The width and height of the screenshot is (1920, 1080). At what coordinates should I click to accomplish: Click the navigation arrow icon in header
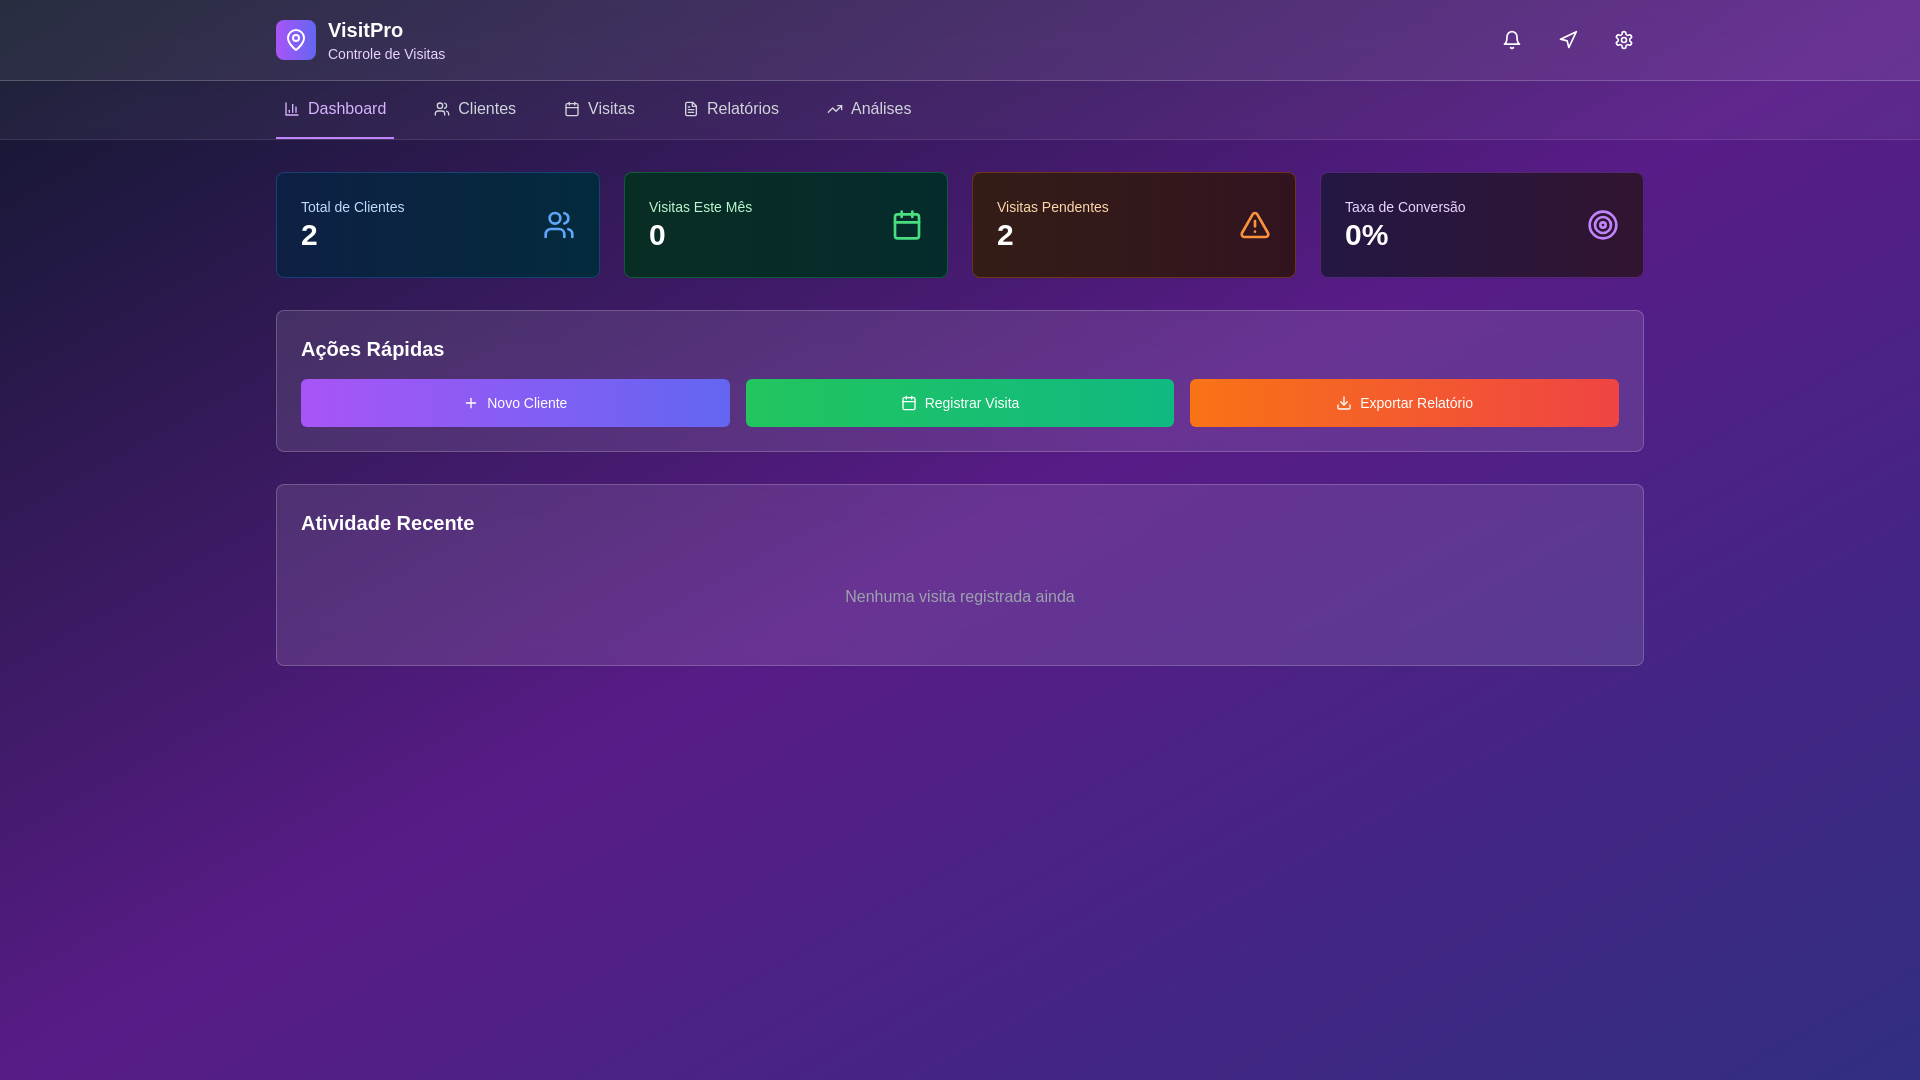(1568, 40)
